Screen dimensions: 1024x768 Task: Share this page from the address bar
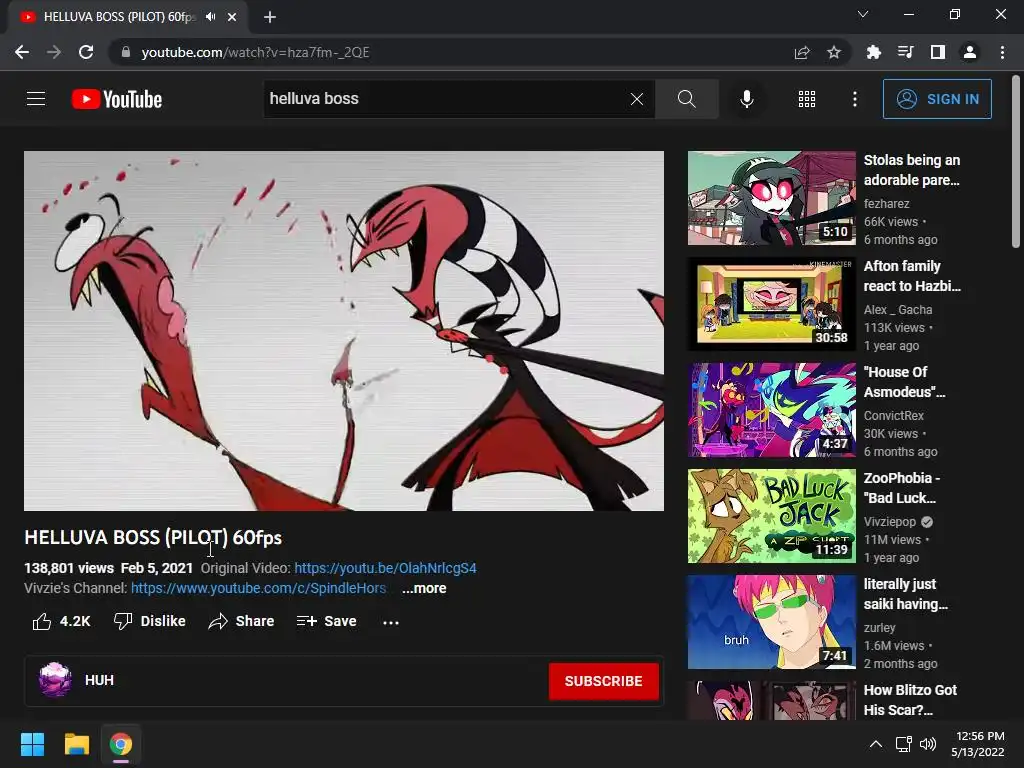(x=802, y=52)
